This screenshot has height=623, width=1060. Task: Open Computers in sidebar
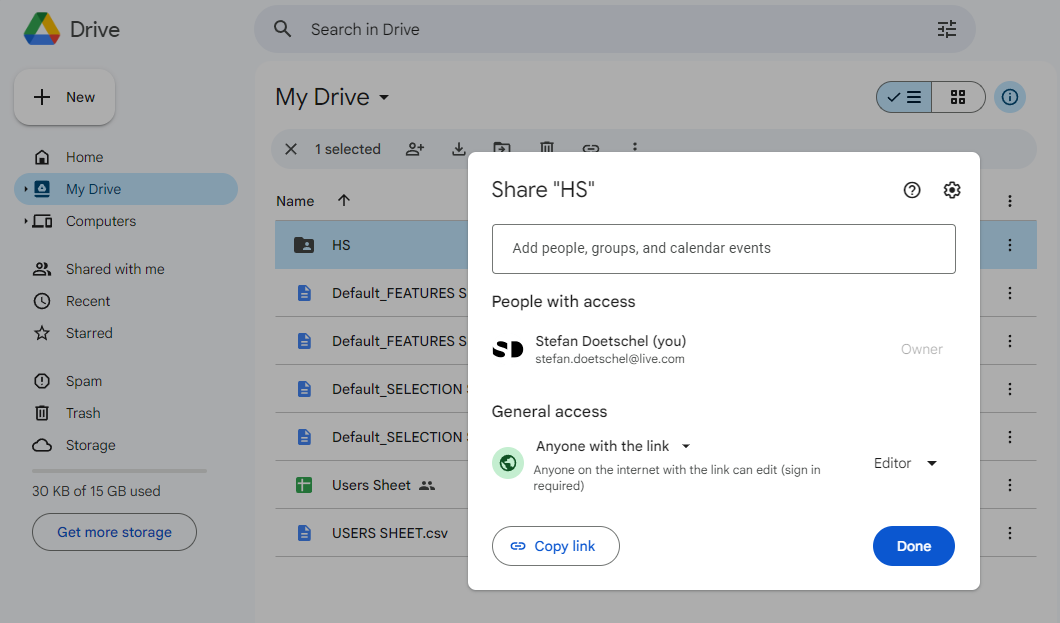101,221
